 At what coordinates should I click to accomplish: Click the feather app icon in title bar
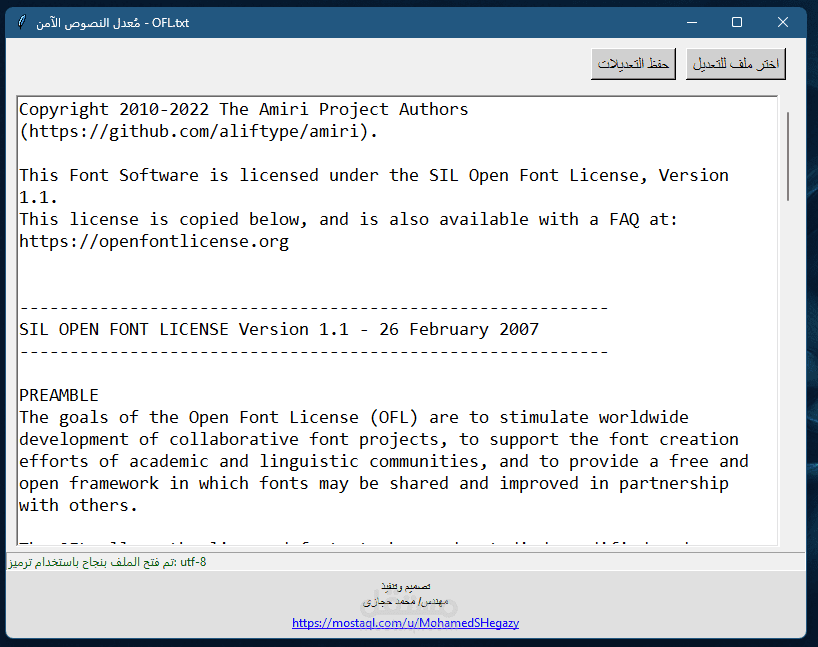21,22
